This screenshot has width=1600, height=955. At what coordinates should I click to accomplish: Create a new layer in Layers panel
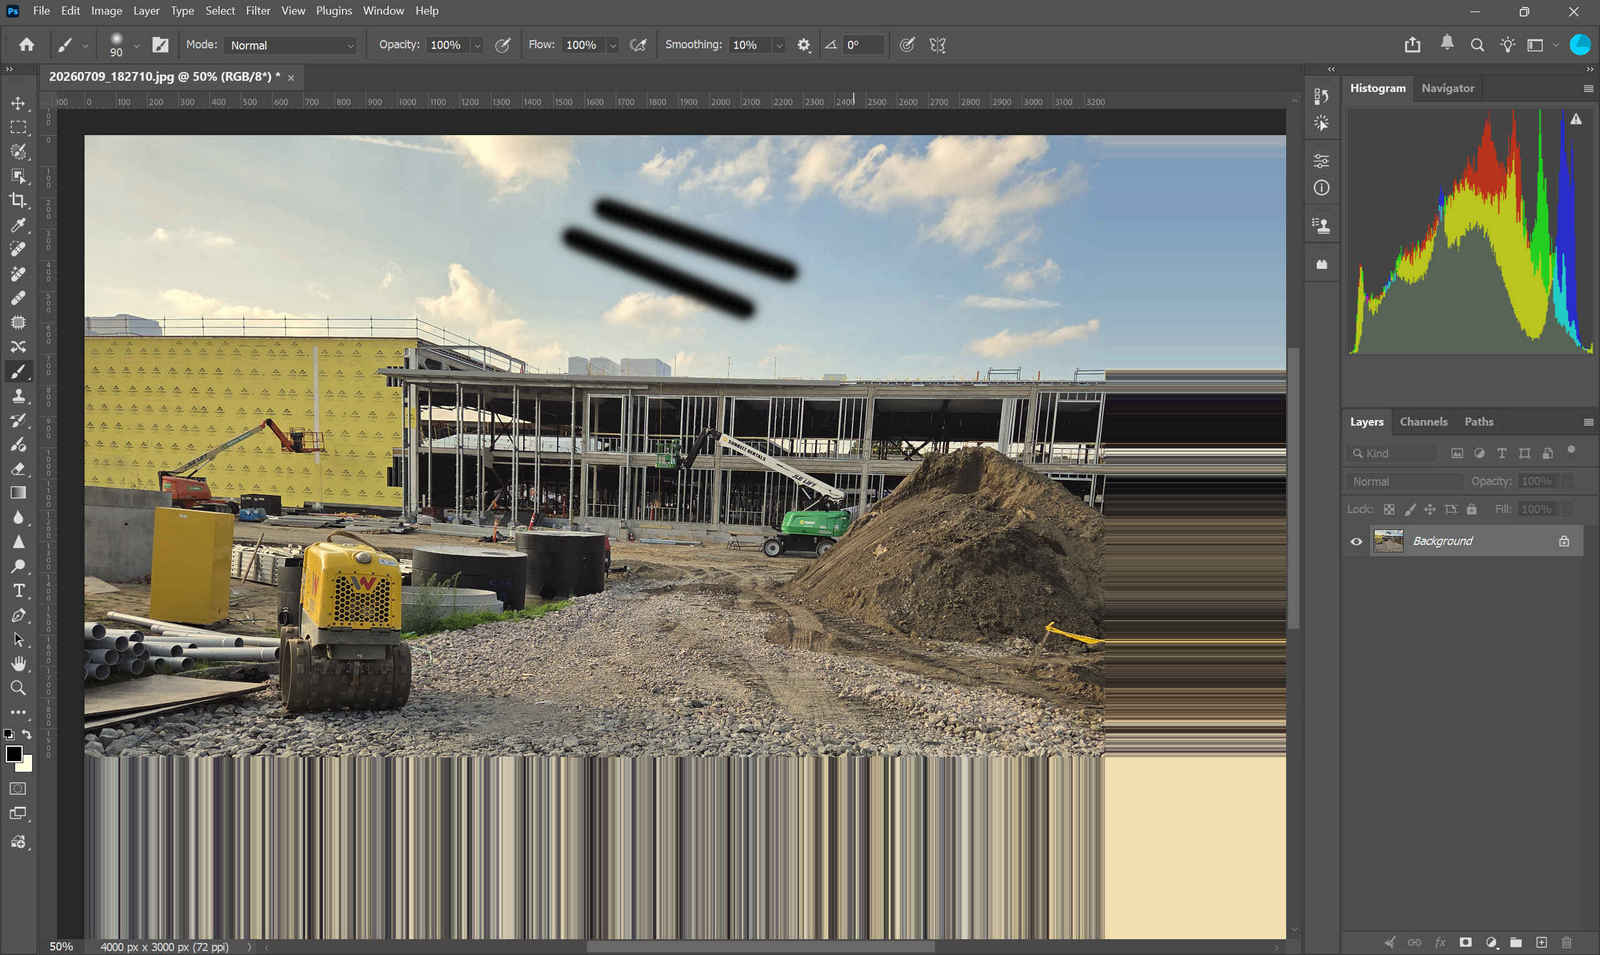coord(1541,942)
